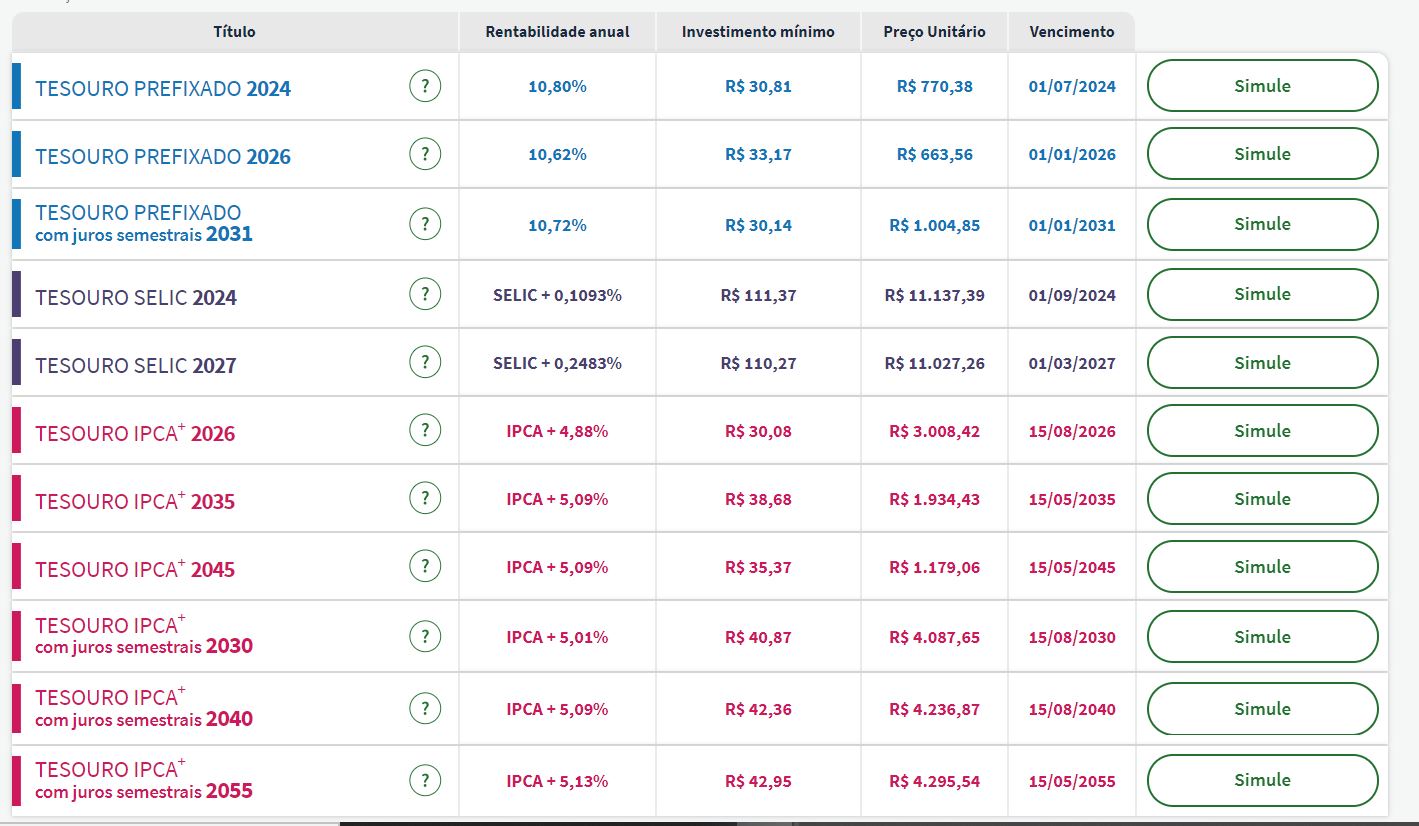This screenshot has width=1419, height=826.
Task: Open help for Prefixado juros semestrais 2031
Action: click(425, 224)
